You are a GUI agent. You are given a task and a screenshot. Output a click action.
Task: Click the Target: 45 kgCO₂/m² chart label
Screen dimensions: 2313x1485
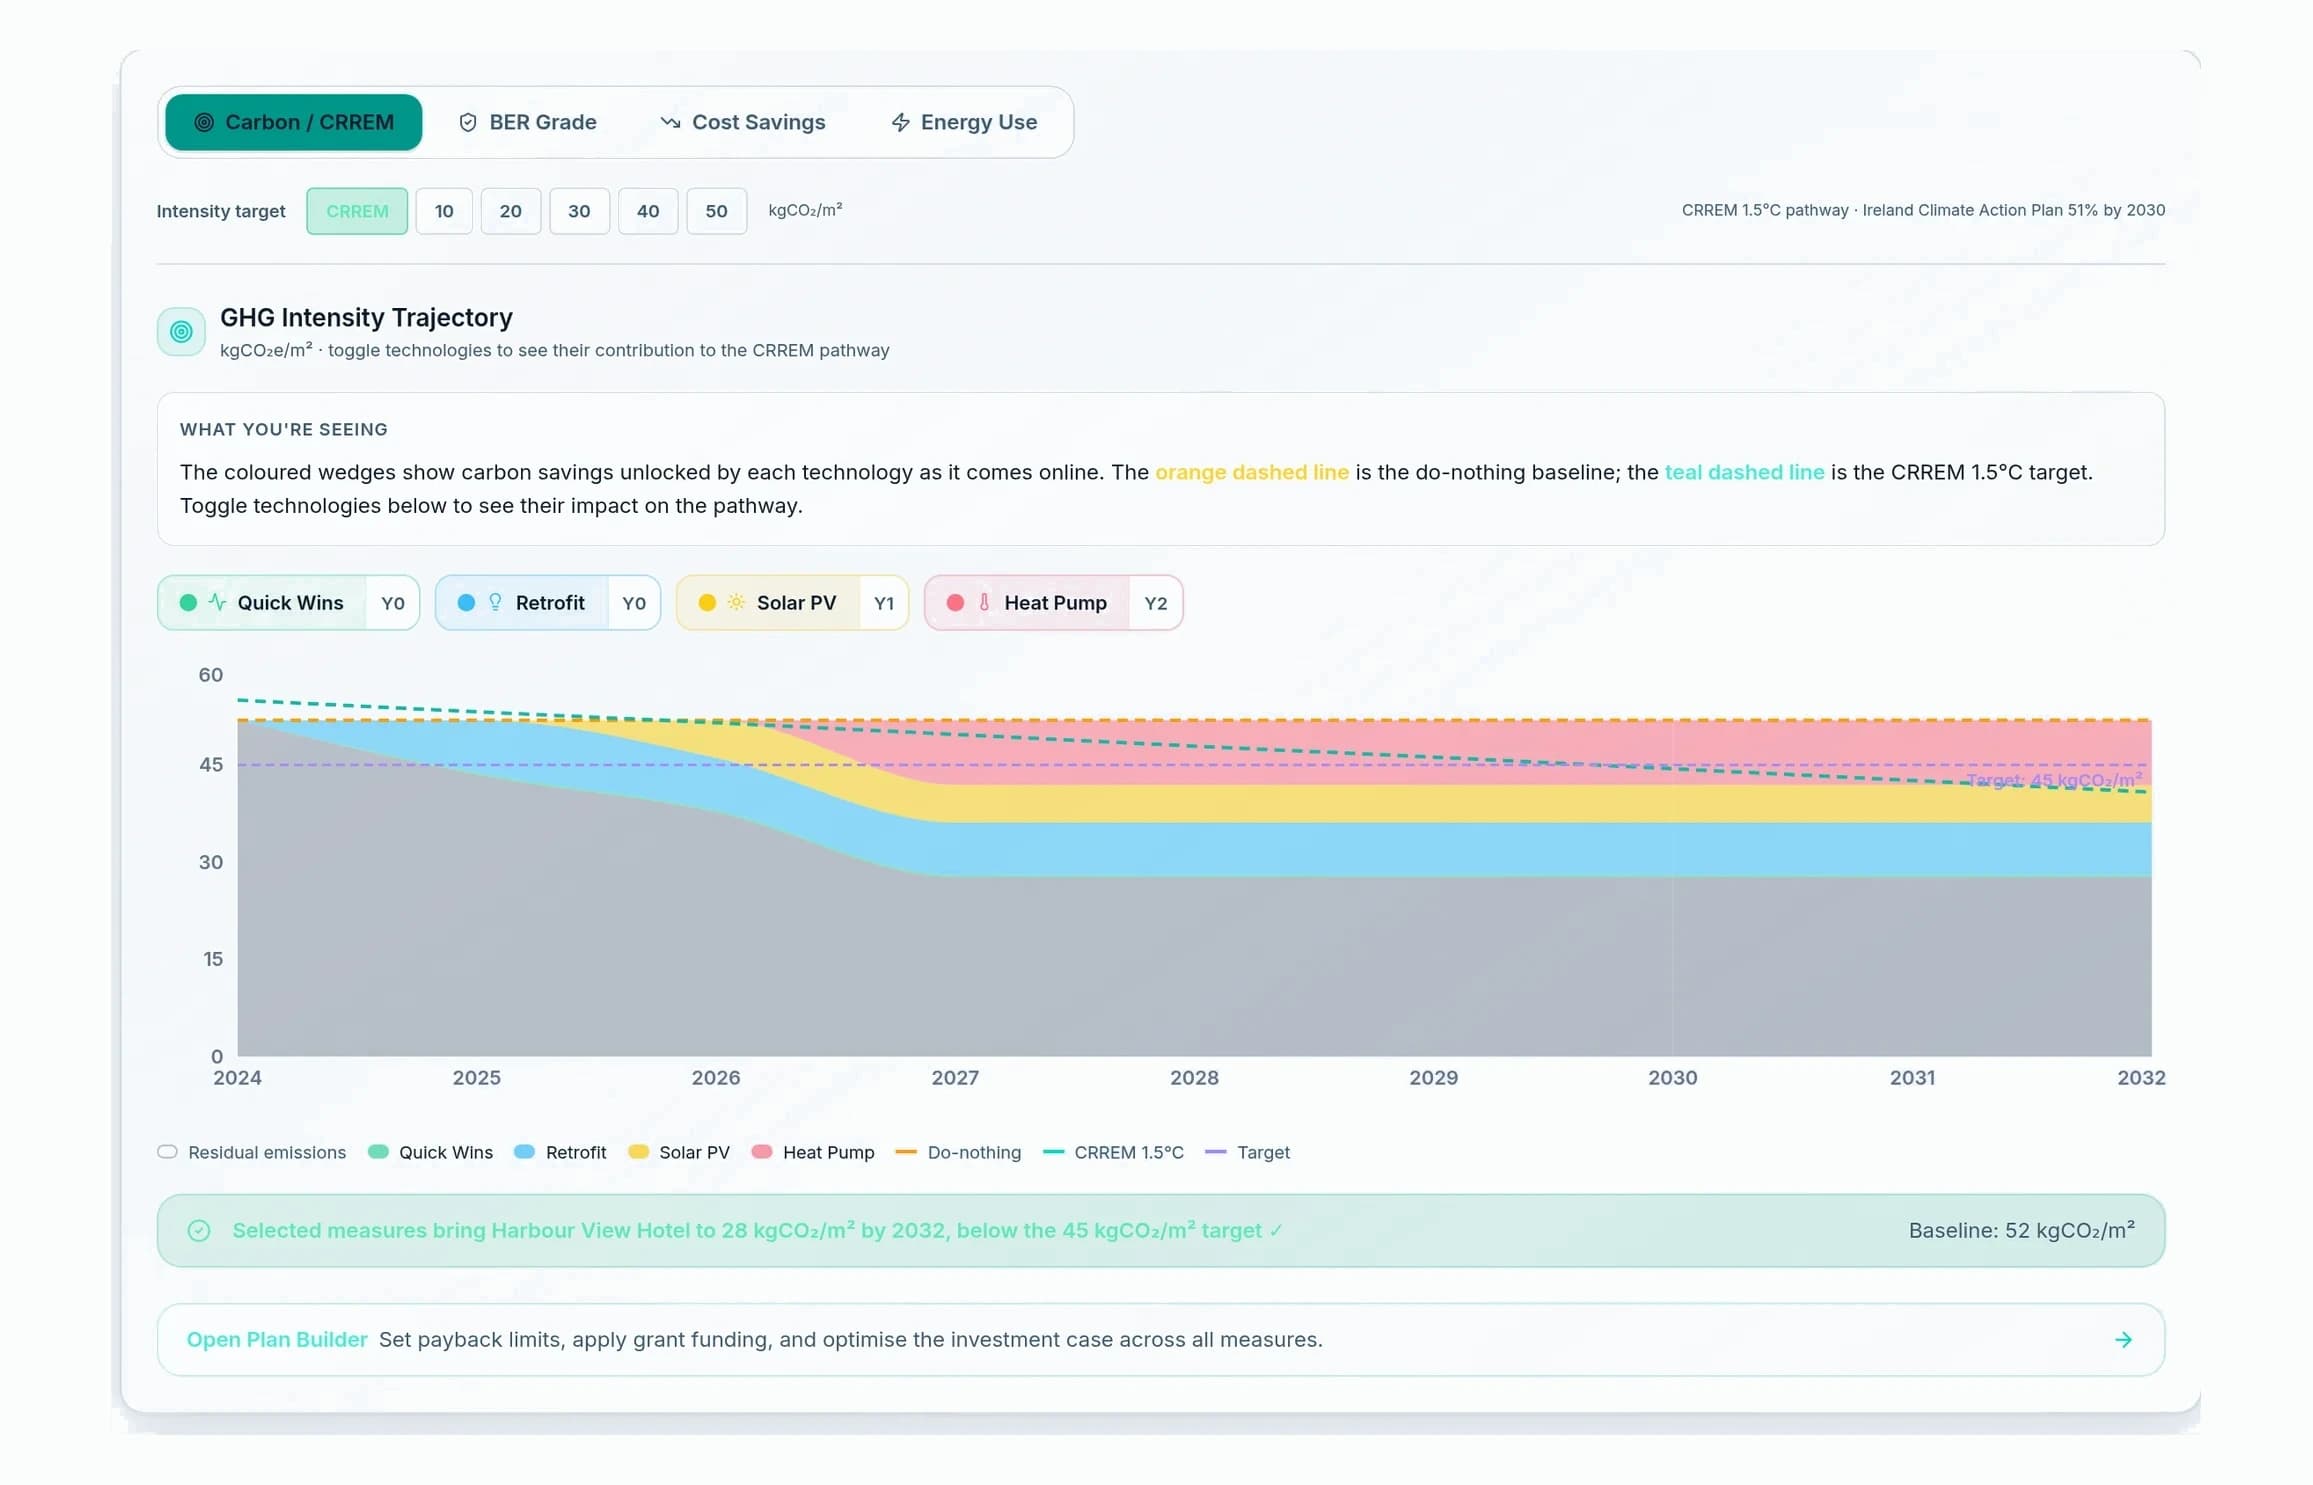[2054, 780]
